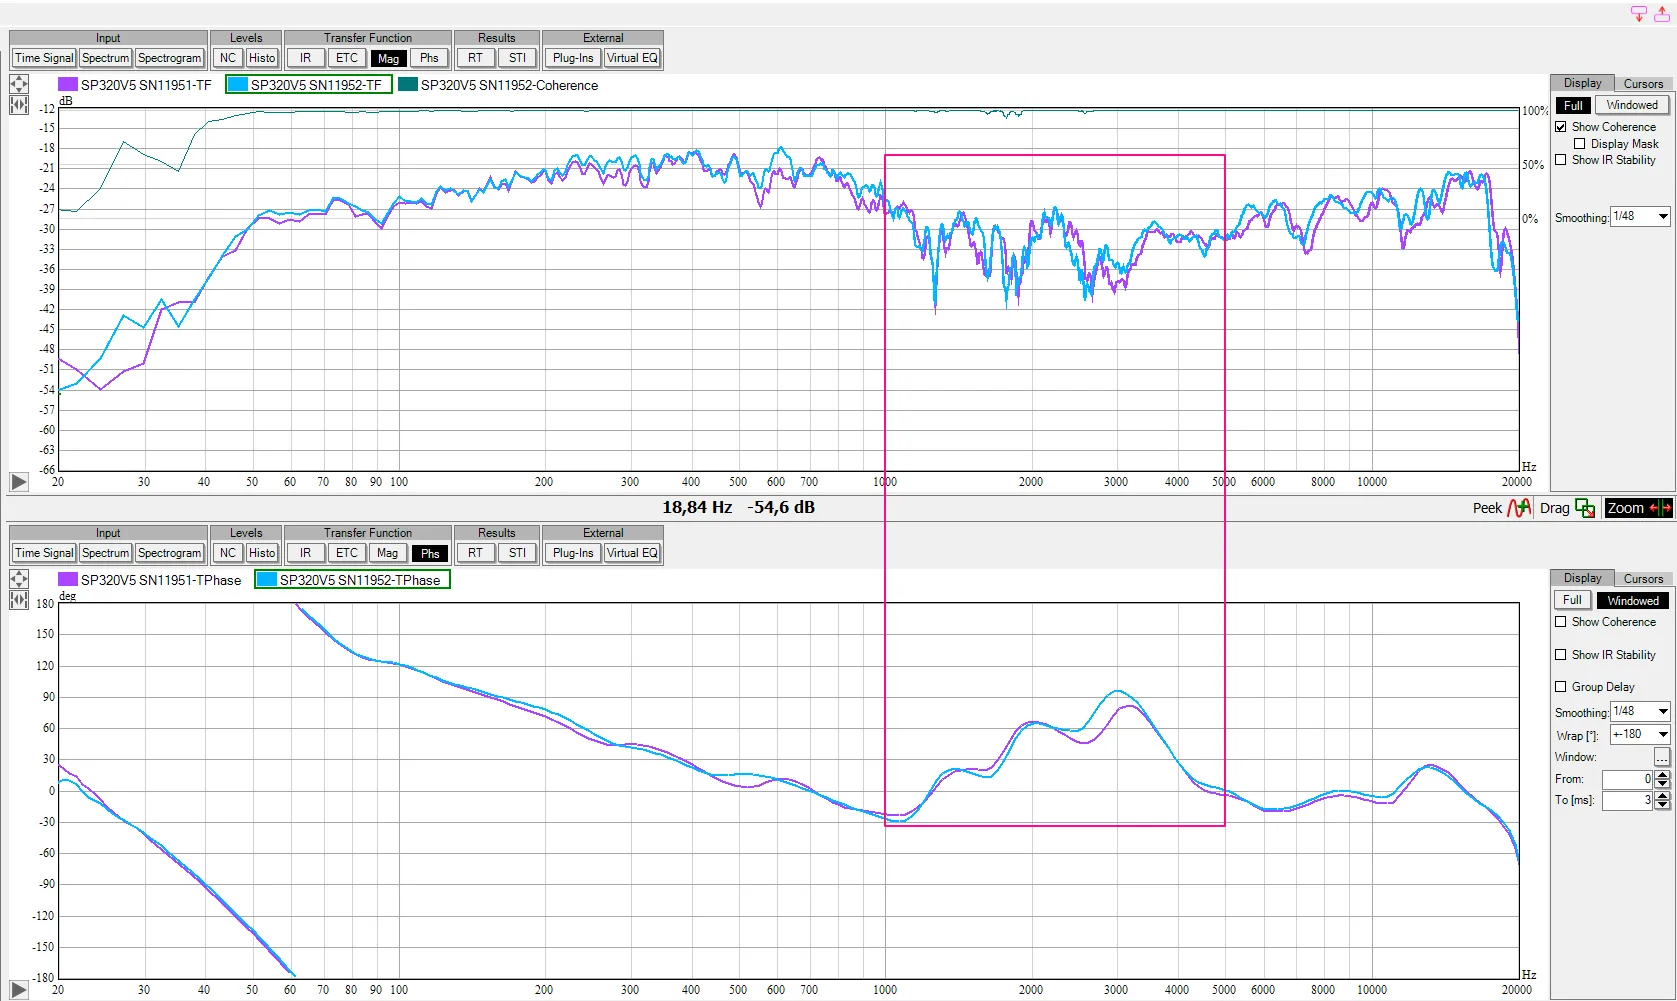The width and height of the screenshot is (1677, 1001).
Task: Click the top graph play arrow
Action: click(19, 482)
